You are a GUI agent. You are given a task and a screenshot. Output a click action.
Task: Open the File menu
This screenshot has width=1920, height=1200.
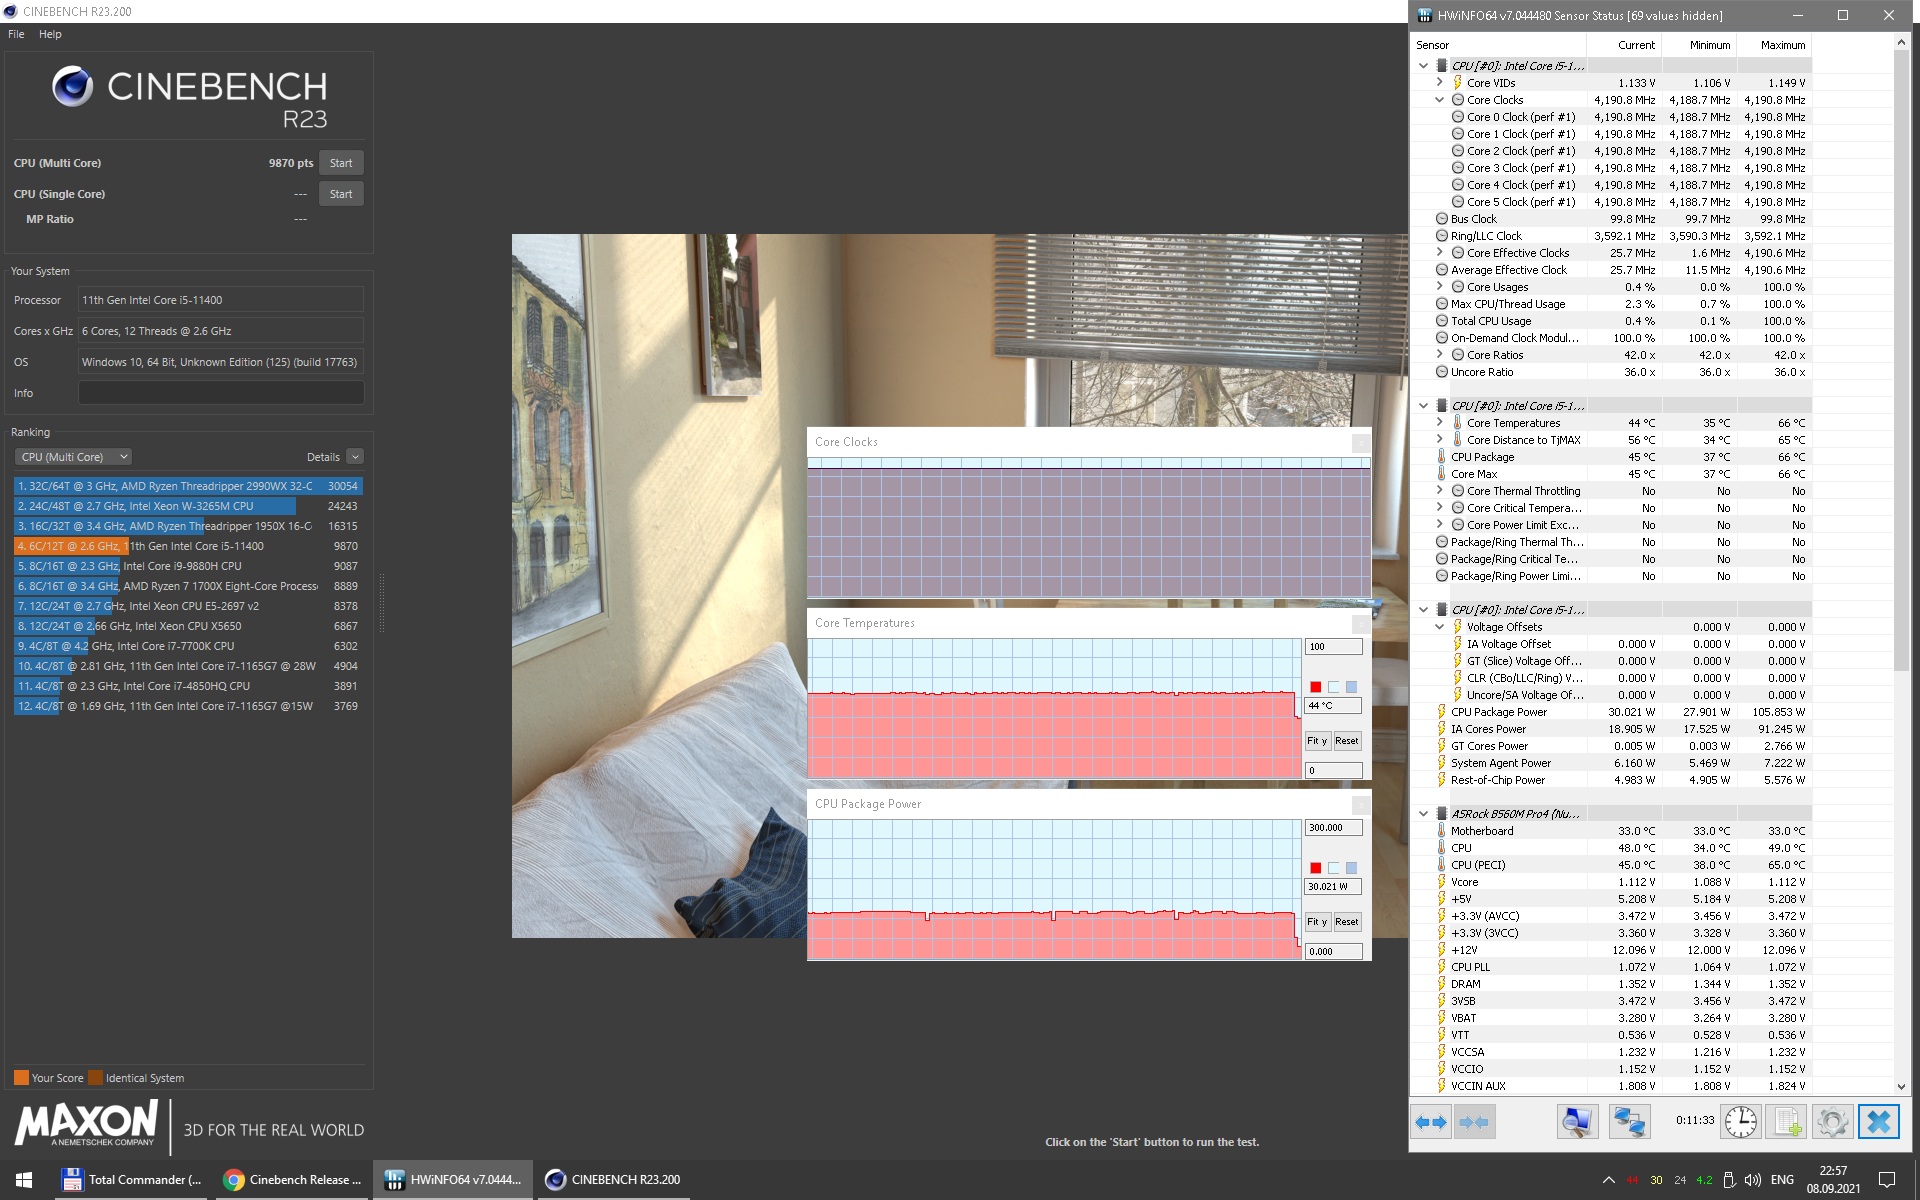click(16, 34)
